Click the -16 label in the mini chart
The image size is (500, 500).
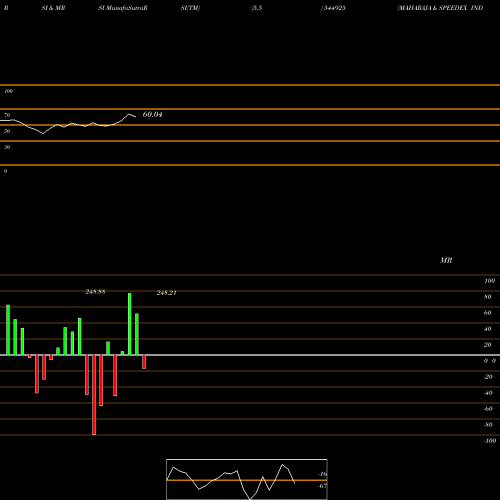323,474
